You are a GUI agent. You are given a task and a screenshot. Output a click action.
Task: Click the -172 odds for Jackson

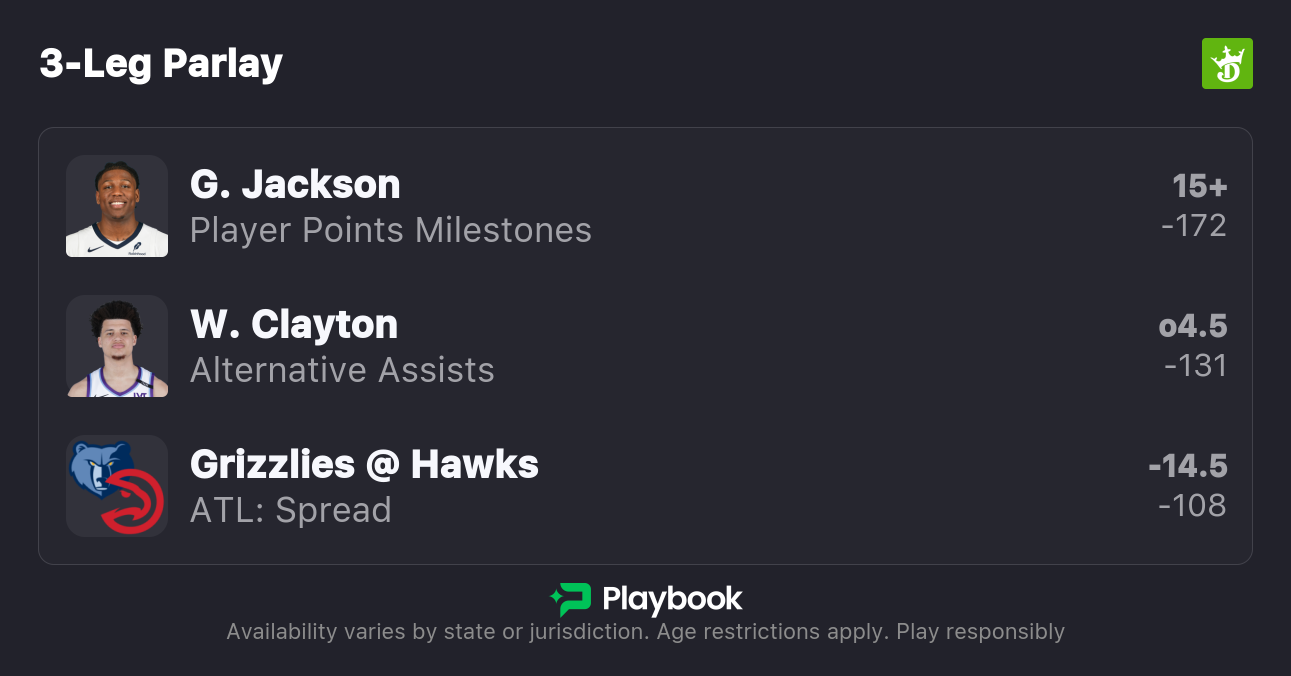pos(1193,226)
